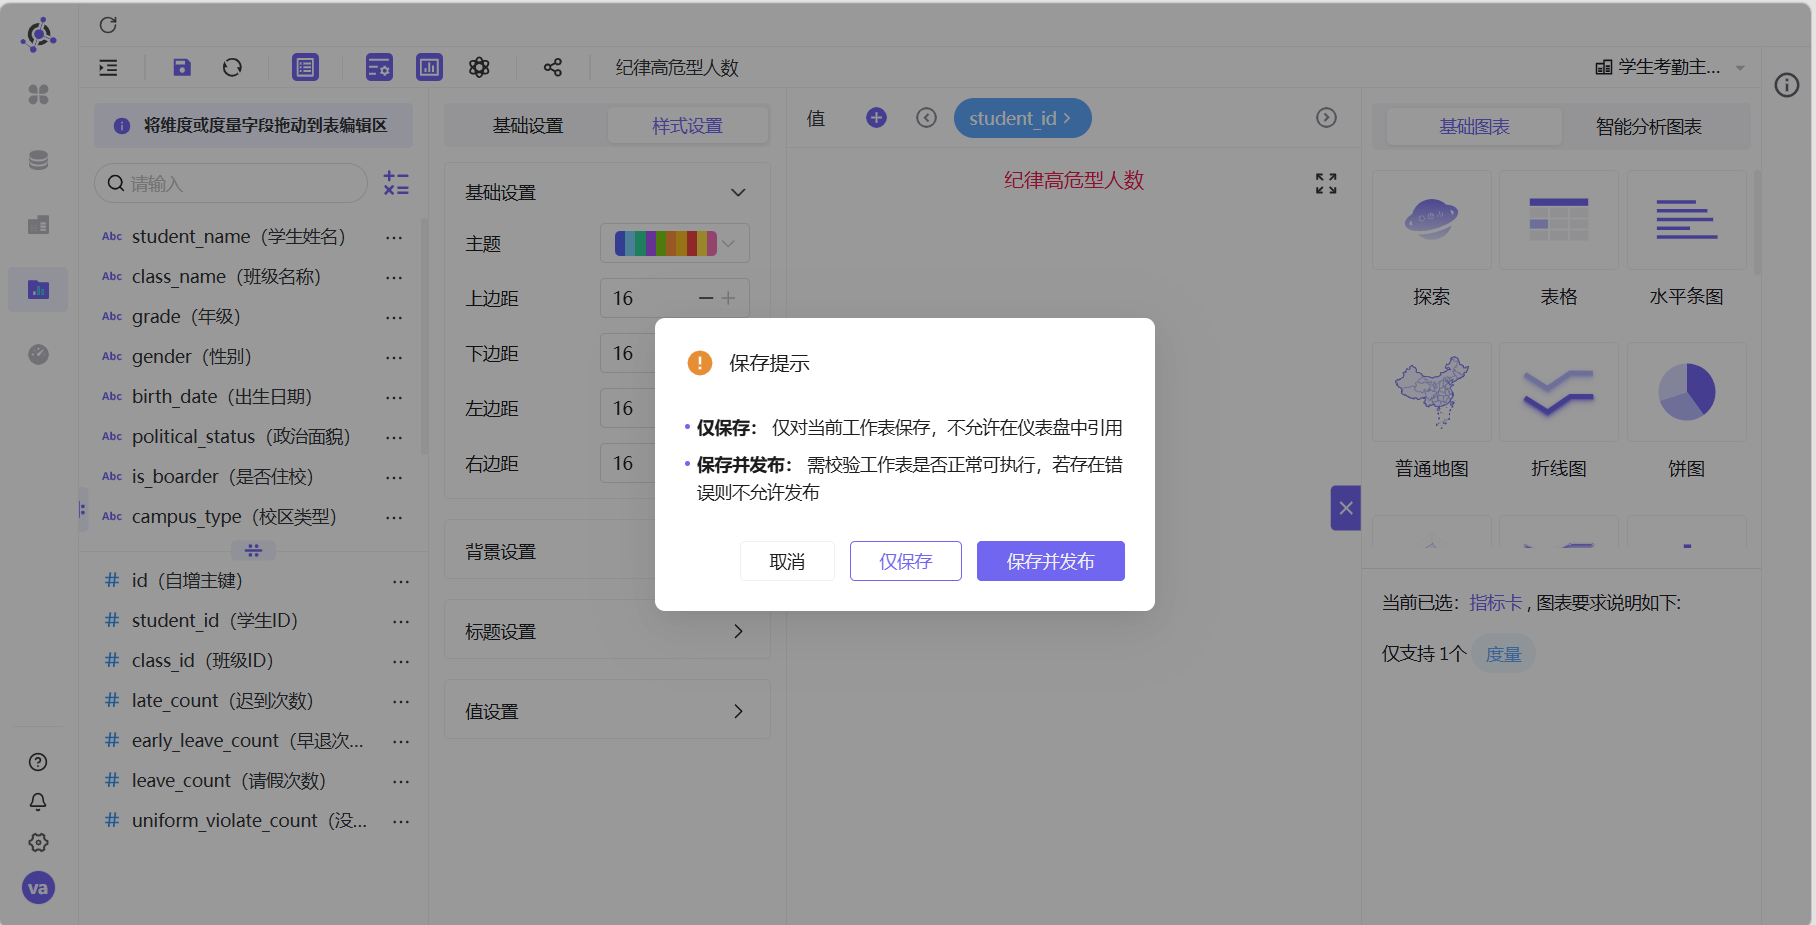Switch to 基础设置 tab
This screenshot has height=925, width=1816.
(527, 126)
